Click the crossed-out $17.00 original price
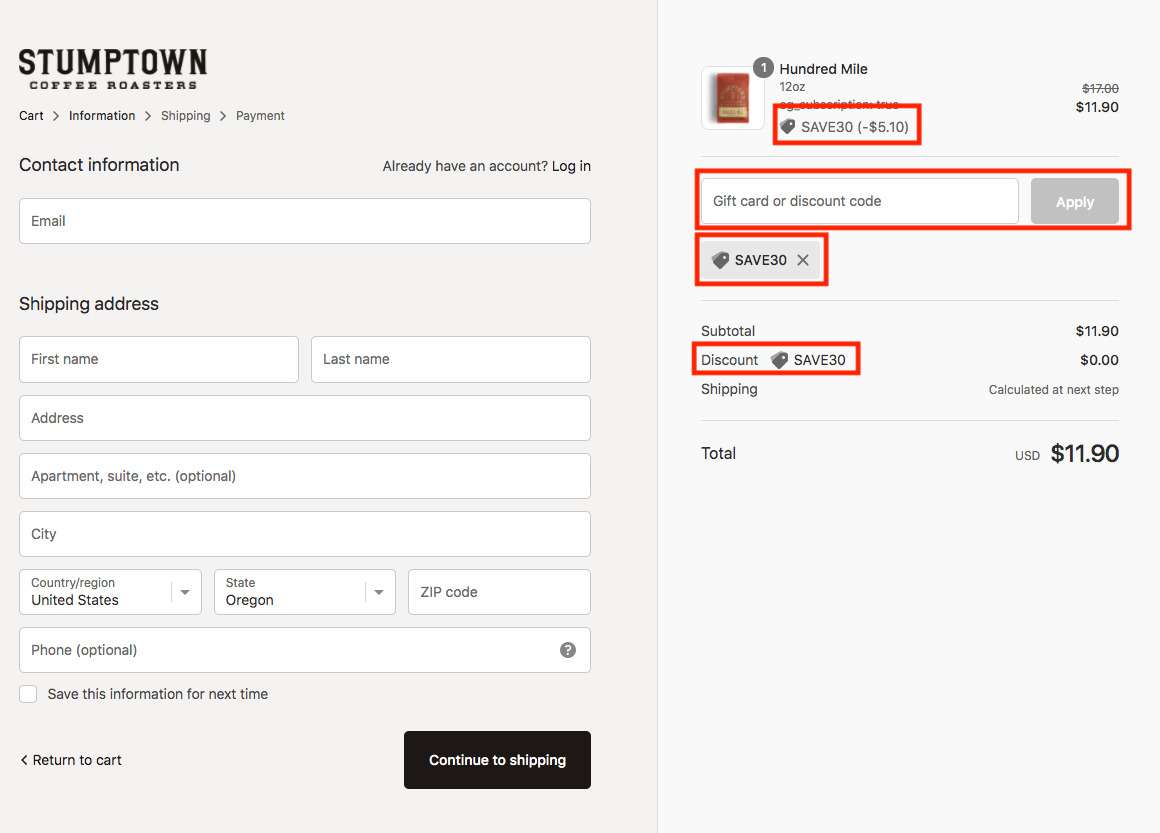 point(1100,88)
